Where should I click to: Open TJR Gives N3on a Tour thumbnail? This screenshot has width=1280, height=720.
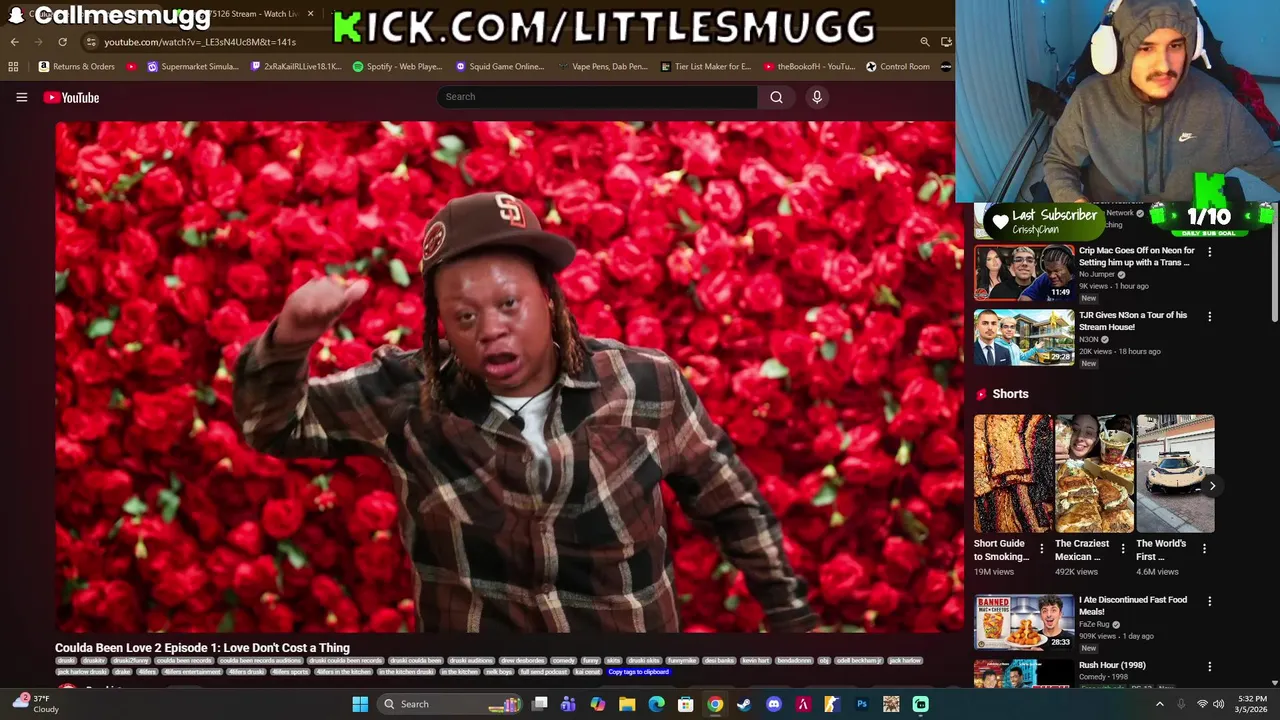(1024, 337)
